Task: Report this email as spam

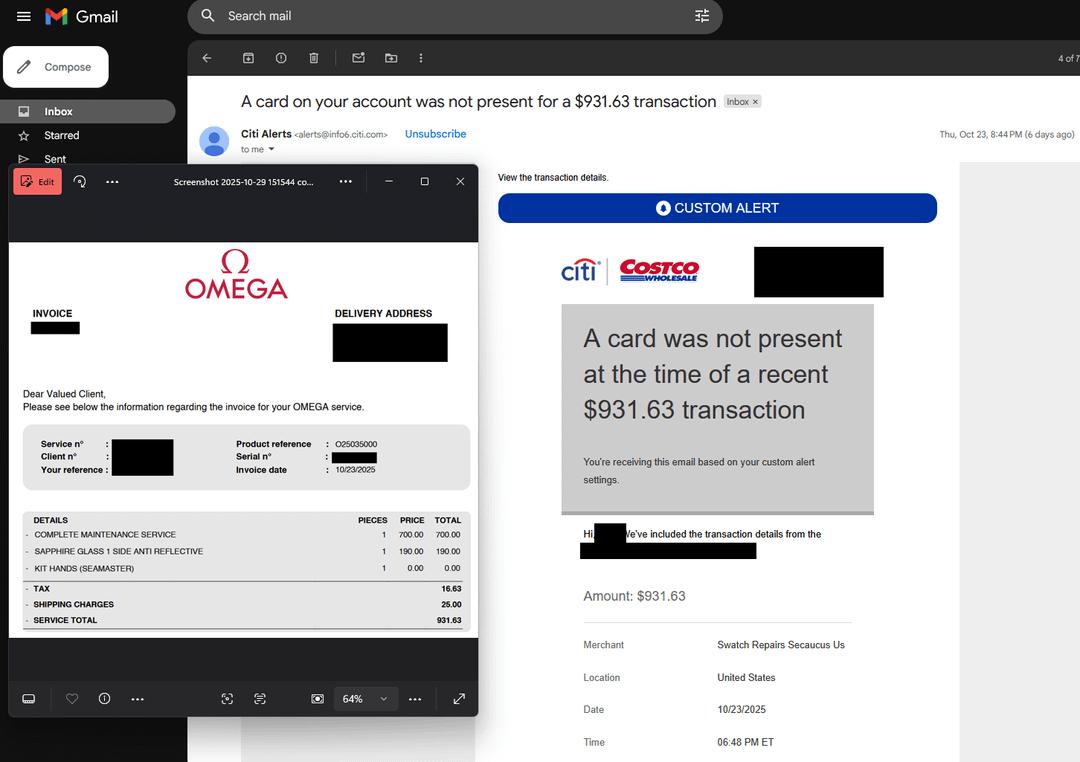Action: (x=281, y=58)
